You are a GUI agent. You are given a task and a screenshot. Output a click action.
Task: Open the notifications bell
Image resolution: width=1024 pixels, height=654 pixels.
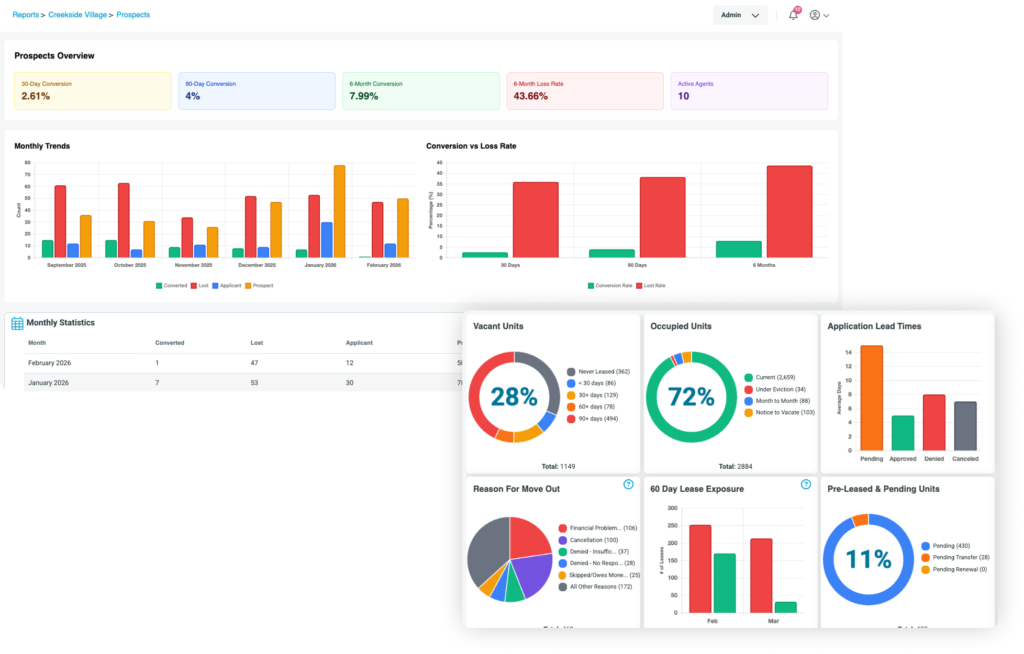click(793, 15)
